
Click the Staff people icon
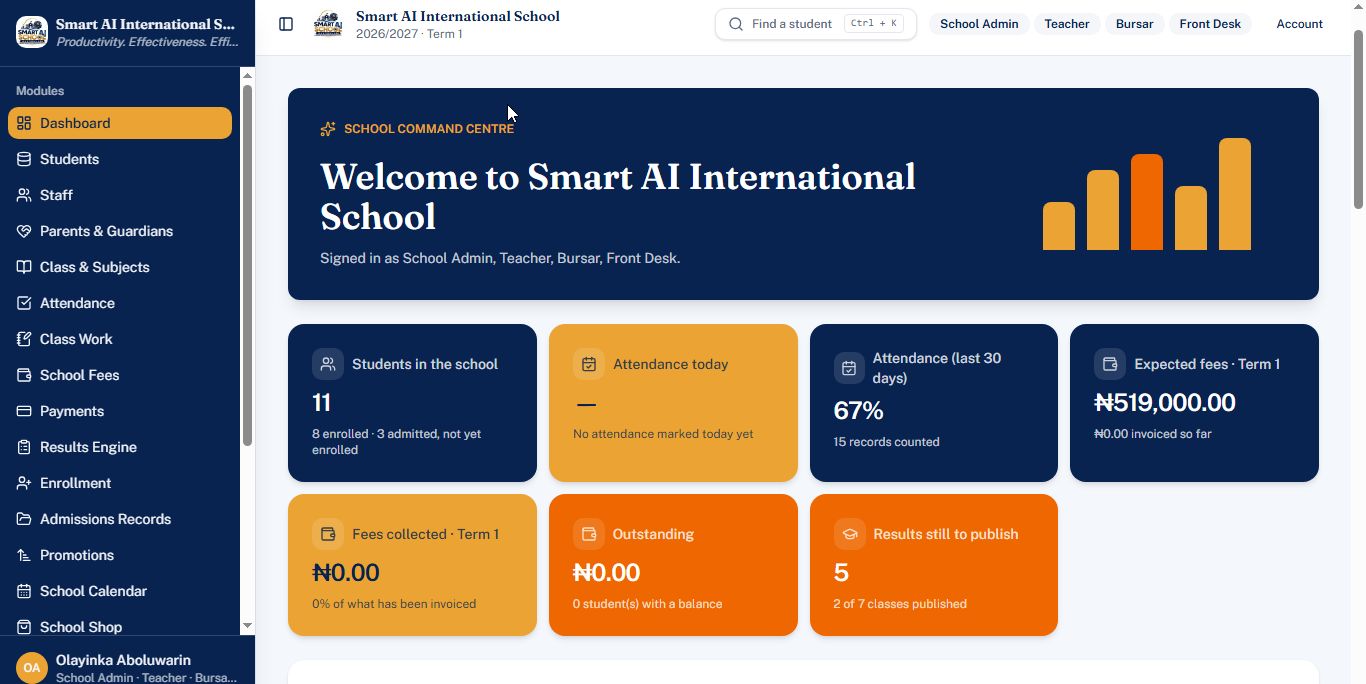[x=24, y=195]
